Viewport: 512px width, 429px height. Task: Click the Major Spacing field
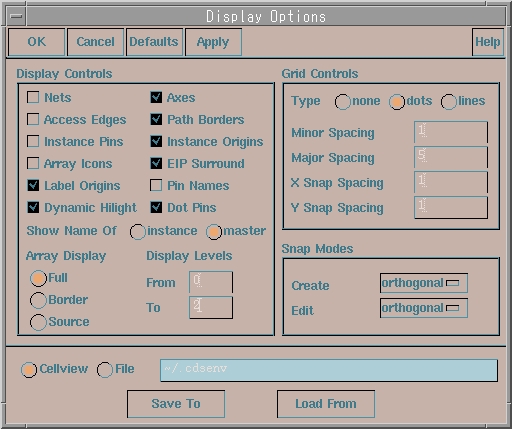[451, 157]
